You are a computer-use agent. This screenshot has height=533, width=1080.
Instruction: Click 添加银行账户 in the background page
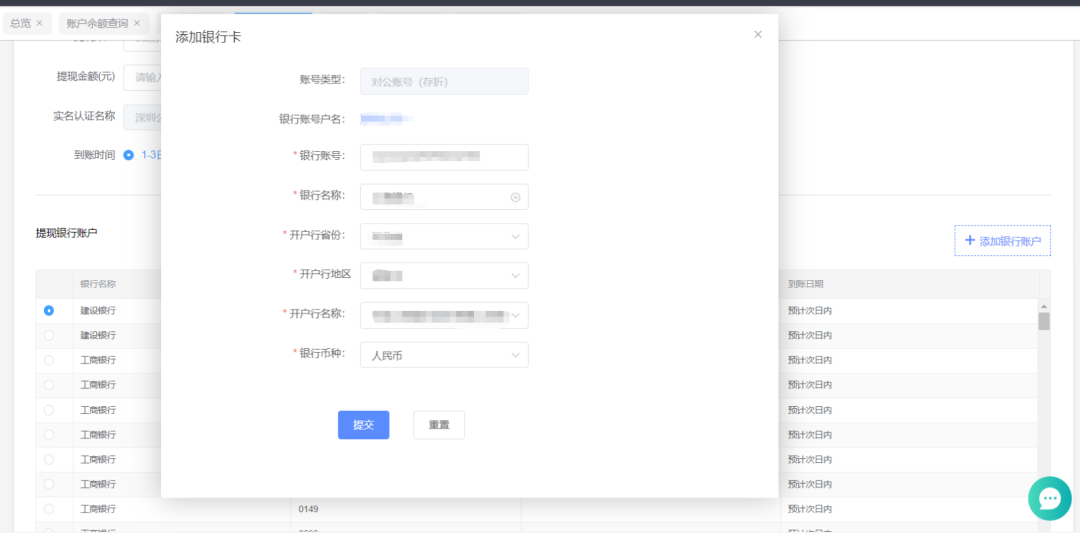pyautogui.click(x=1003, y=240)
